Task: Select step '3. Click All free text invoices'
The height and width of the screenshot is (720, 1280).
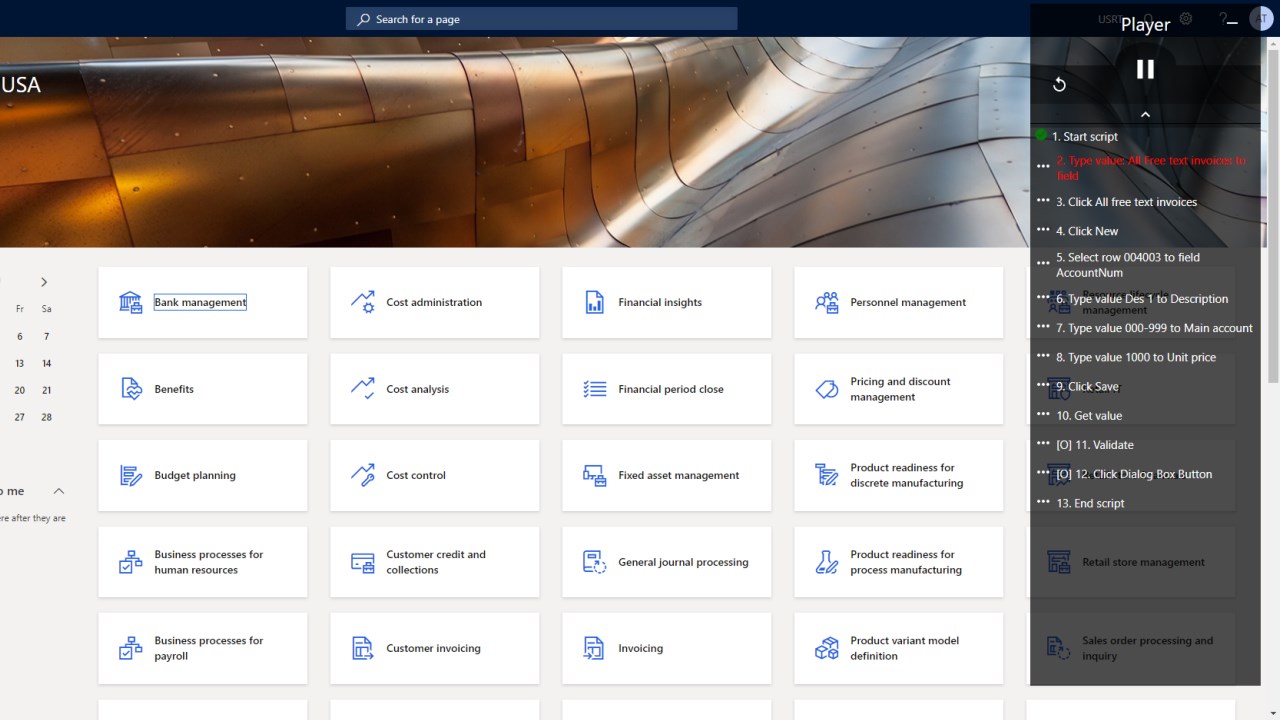Action: [x=1126, y=202]
